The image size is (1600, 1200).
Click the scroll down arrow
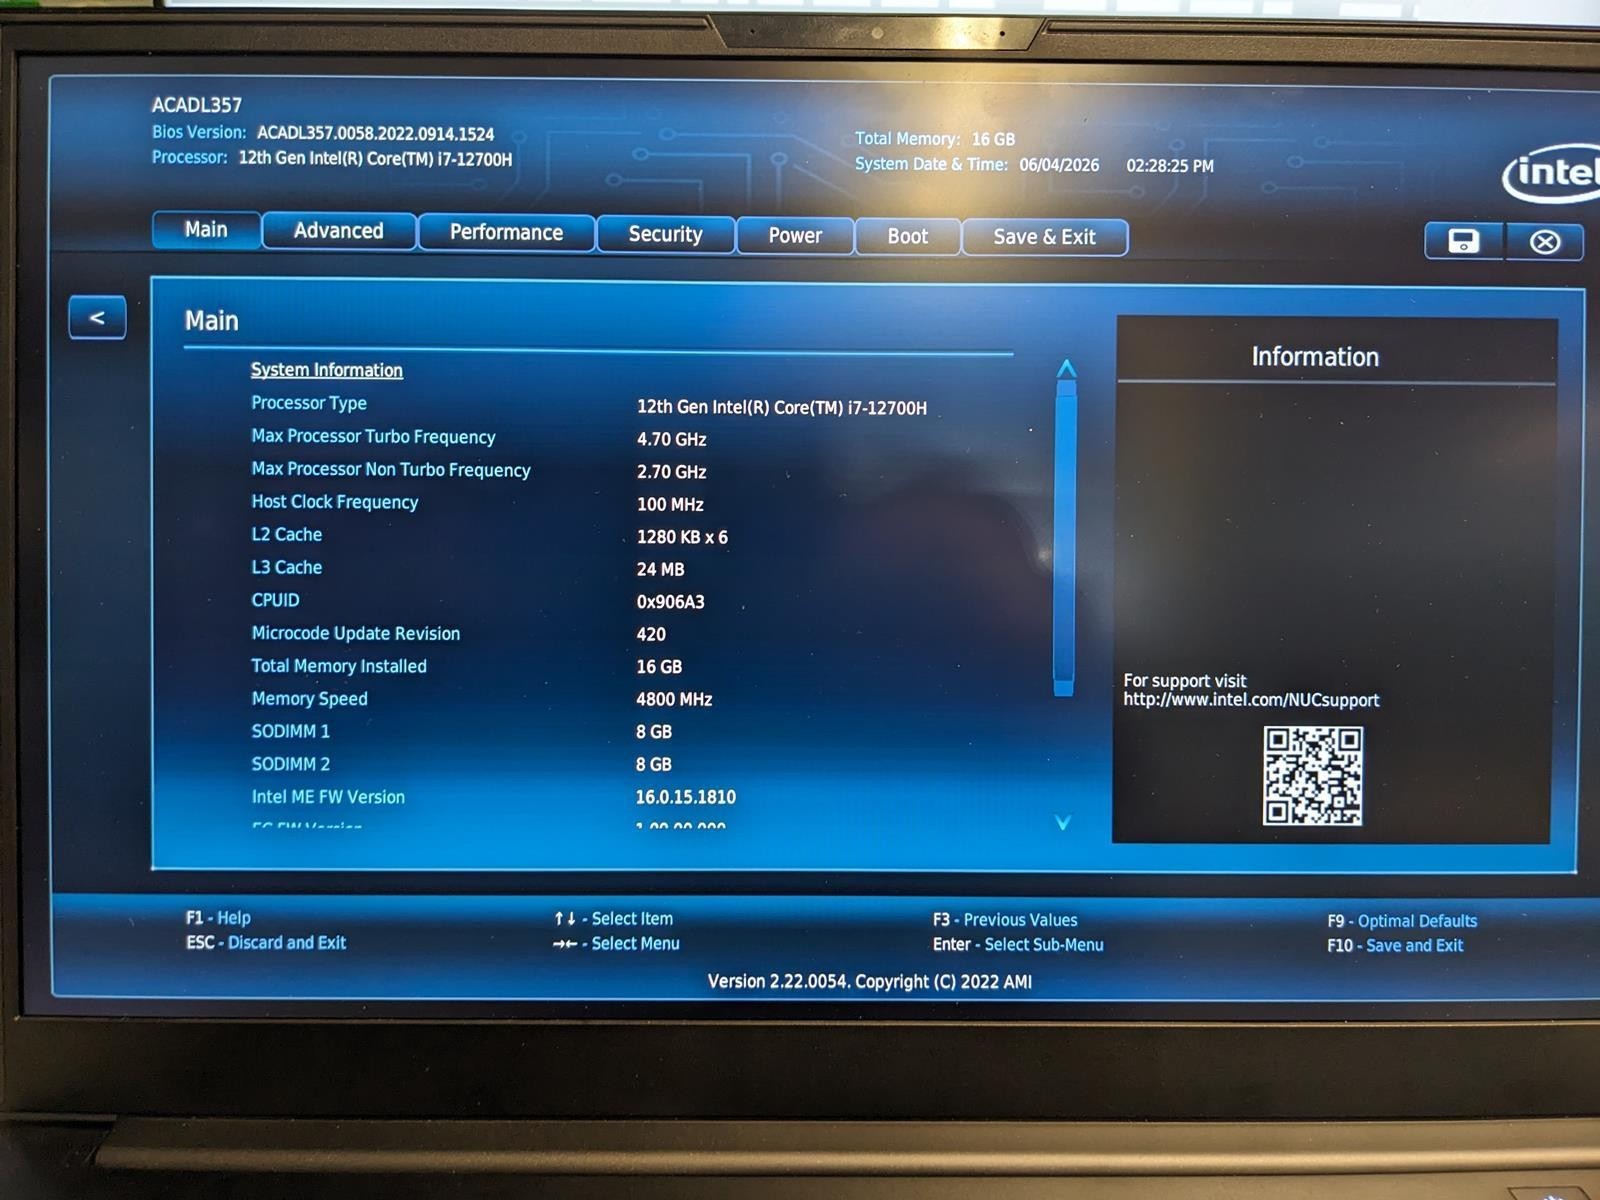click(1063, 822)
